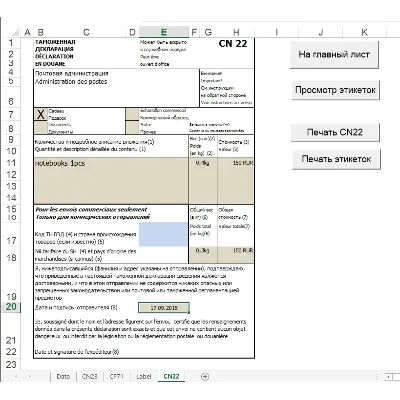This screenshot has height=400, width=400.
Task: Select column C header
Action: pos(86,32)
